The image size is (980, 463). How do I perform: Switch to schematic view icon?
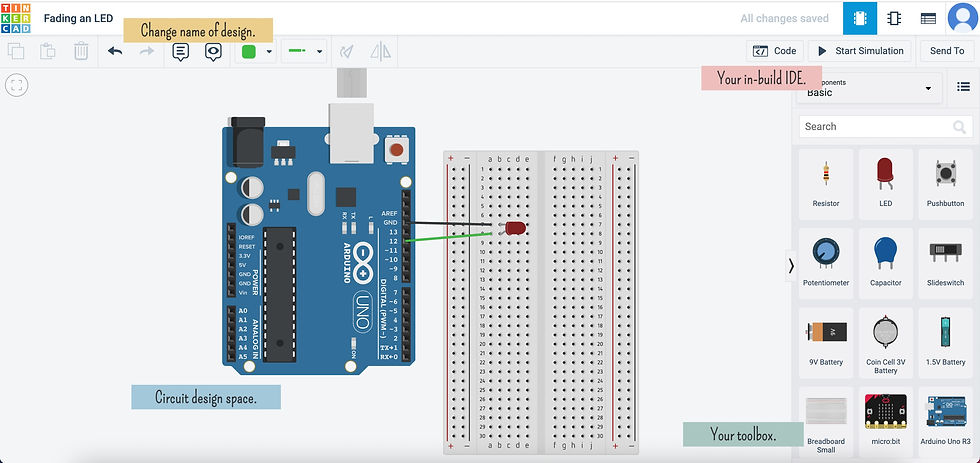pyautogui.click(x=894, y=18)
